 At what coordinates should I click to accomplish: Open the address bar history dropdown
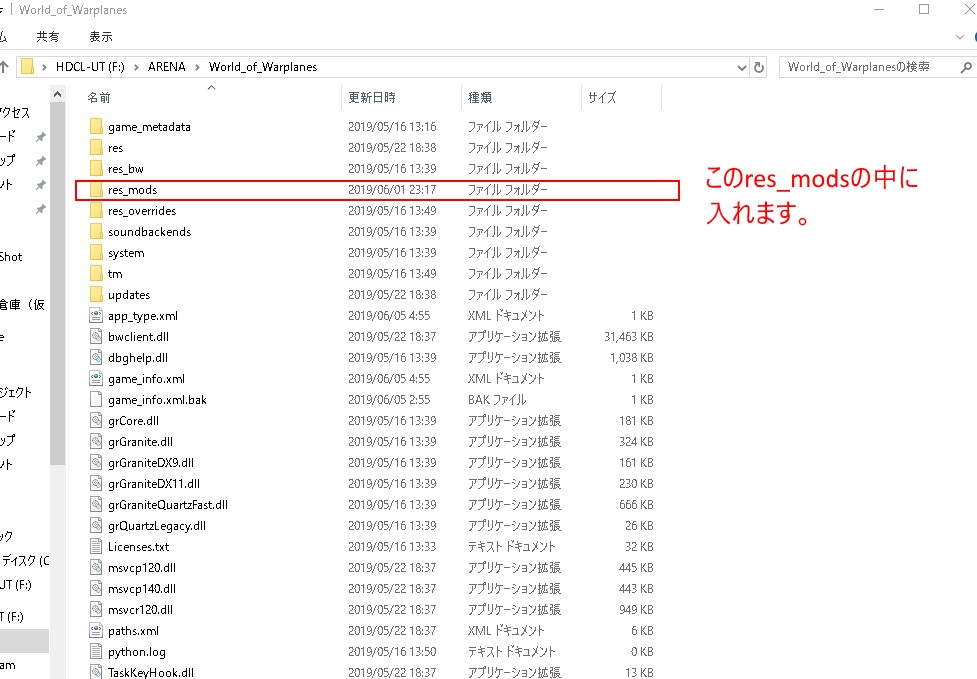741,67
